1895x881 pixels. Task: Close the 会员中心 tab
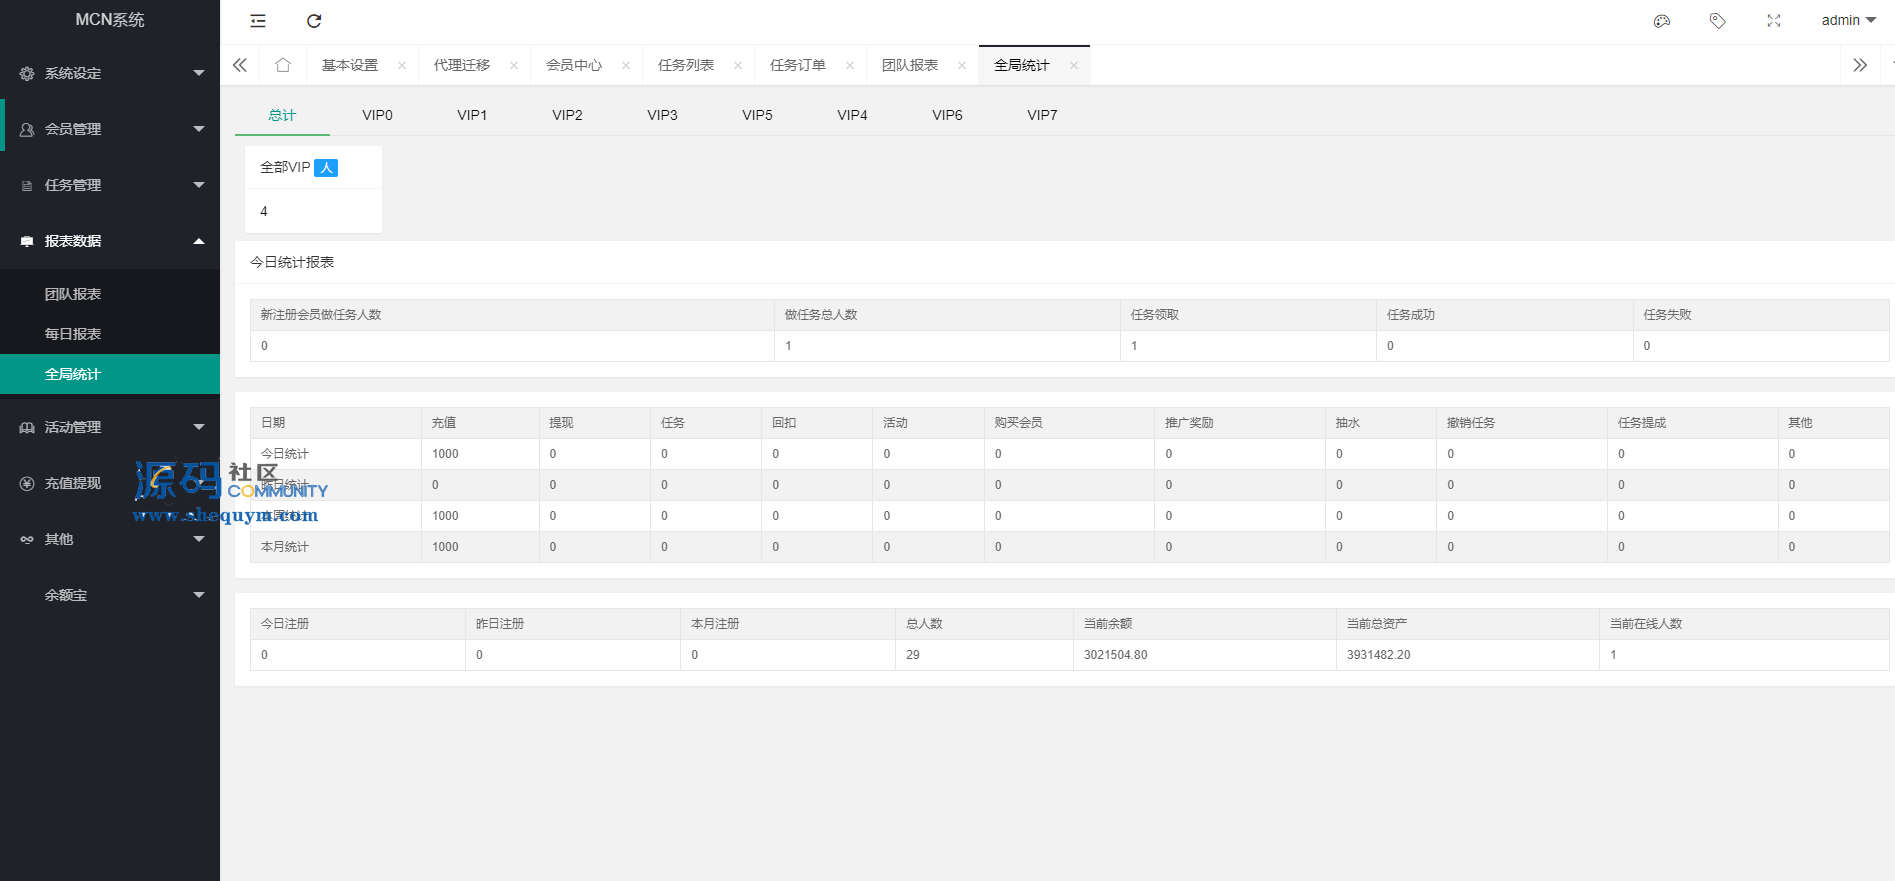click(626, 66)
